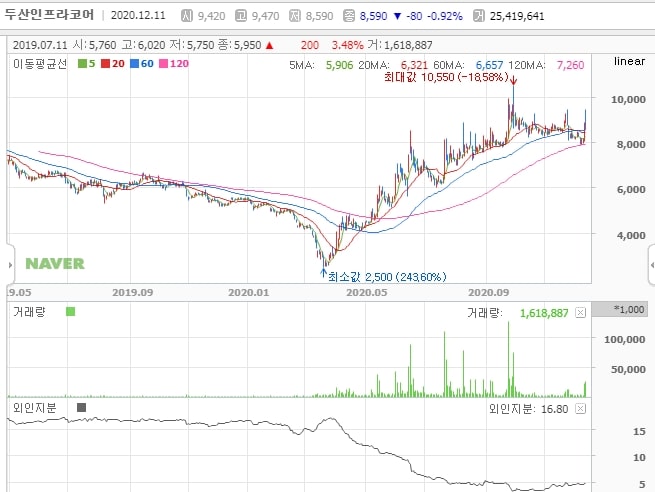This screenshot has width=655, height=492.
Task: Click the 이동평균선 label
Action: pos(40,63)
